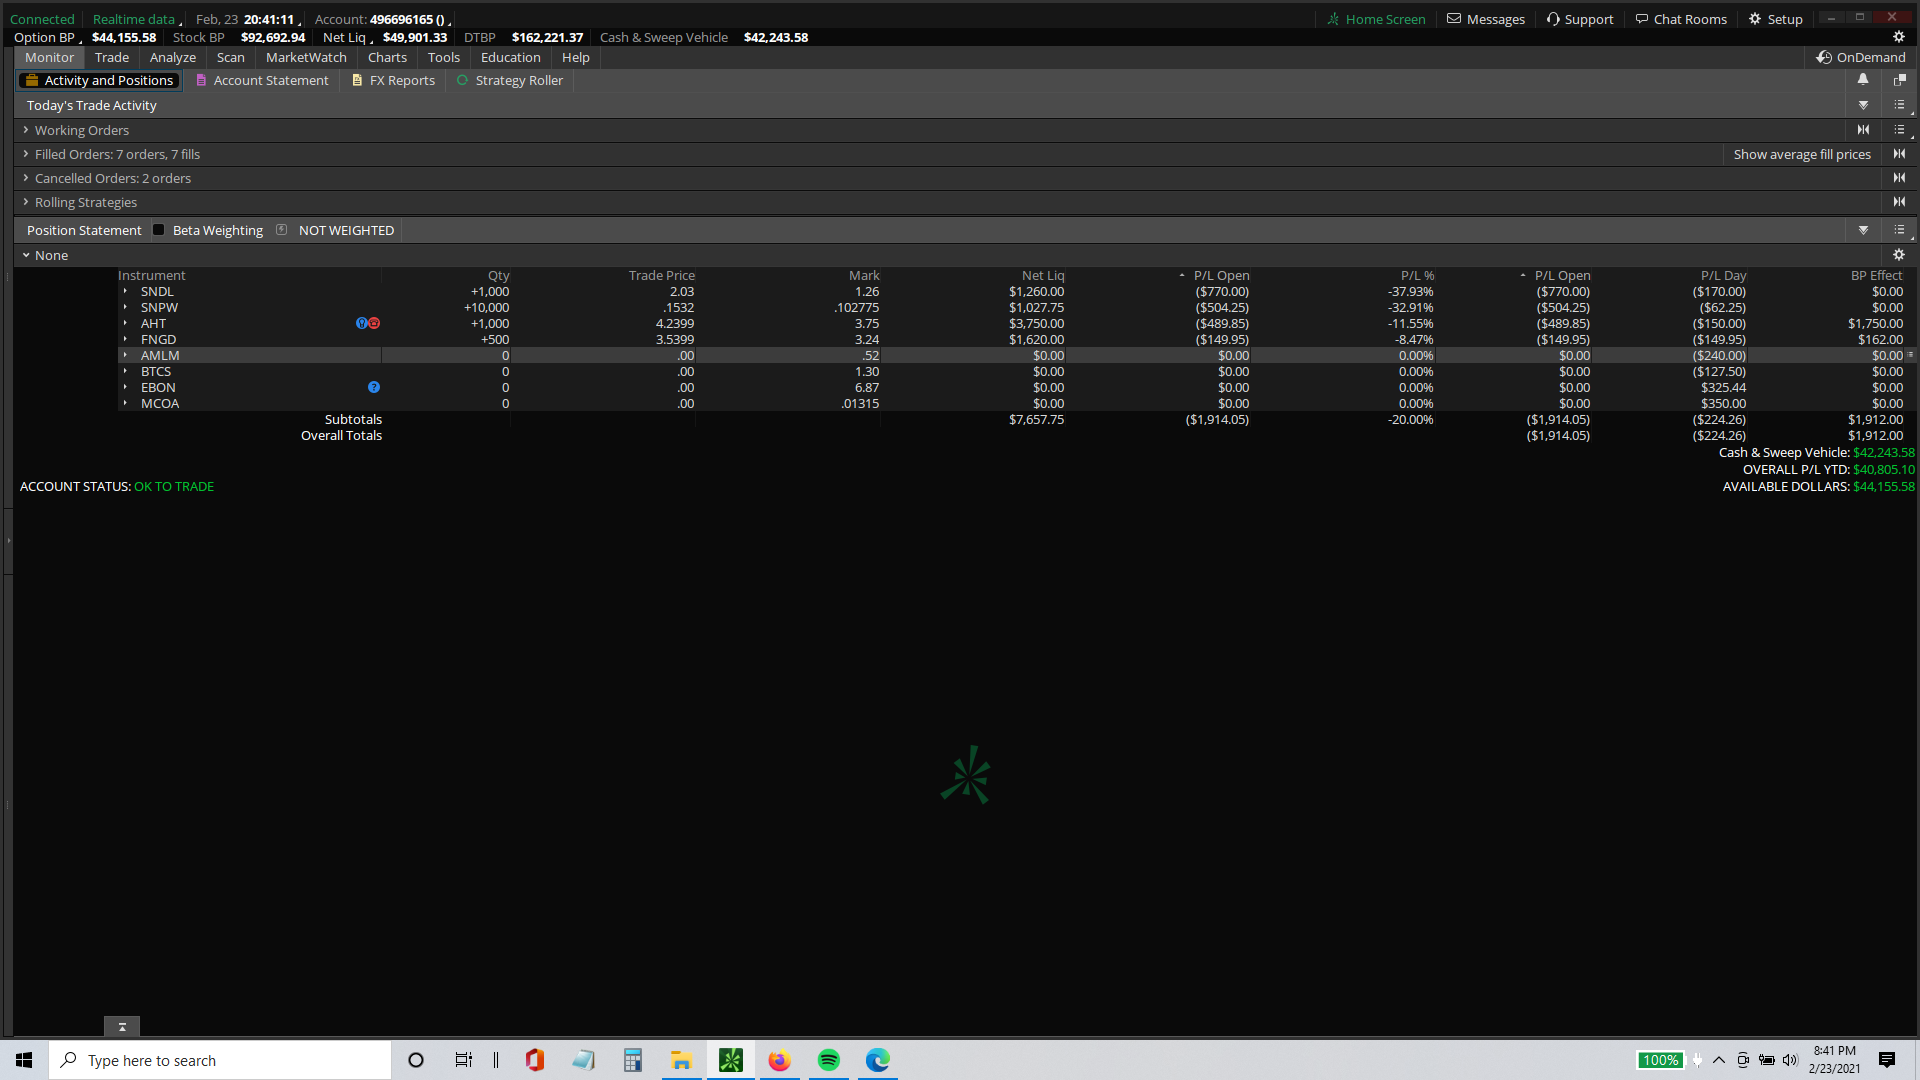The image size is (1920, 1080).
Task: Click the blue question icon on EBON
Action: 374,387
